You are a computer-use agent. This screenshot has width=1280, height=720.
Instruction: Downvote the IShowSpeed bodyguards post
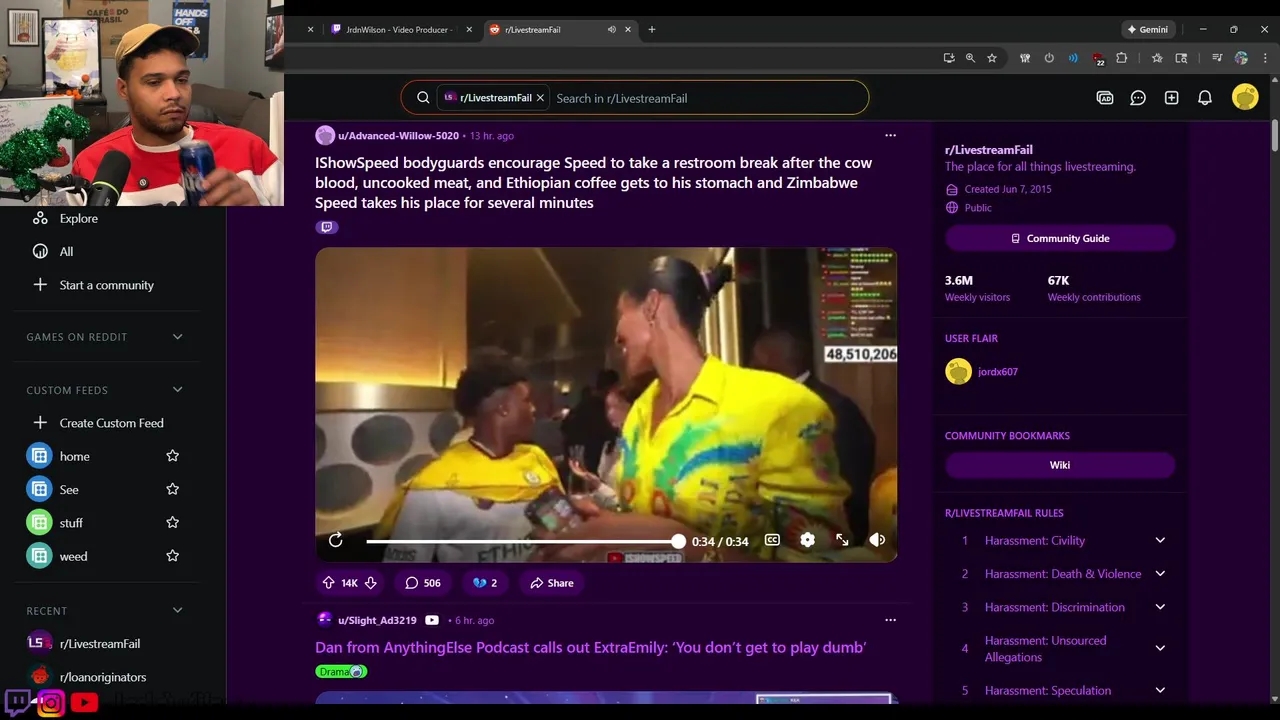[x=370, y=583]
